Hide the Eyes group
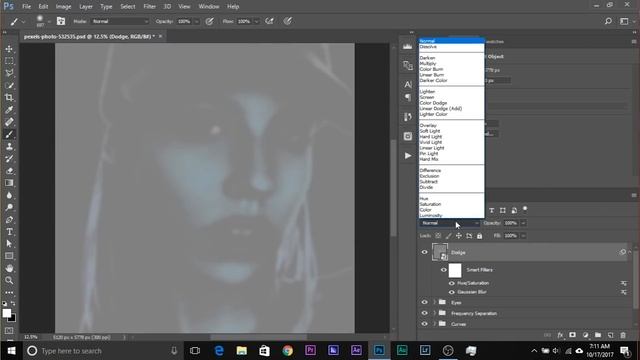640x360 pixels. pyautogui.click(x=424, y=302)
